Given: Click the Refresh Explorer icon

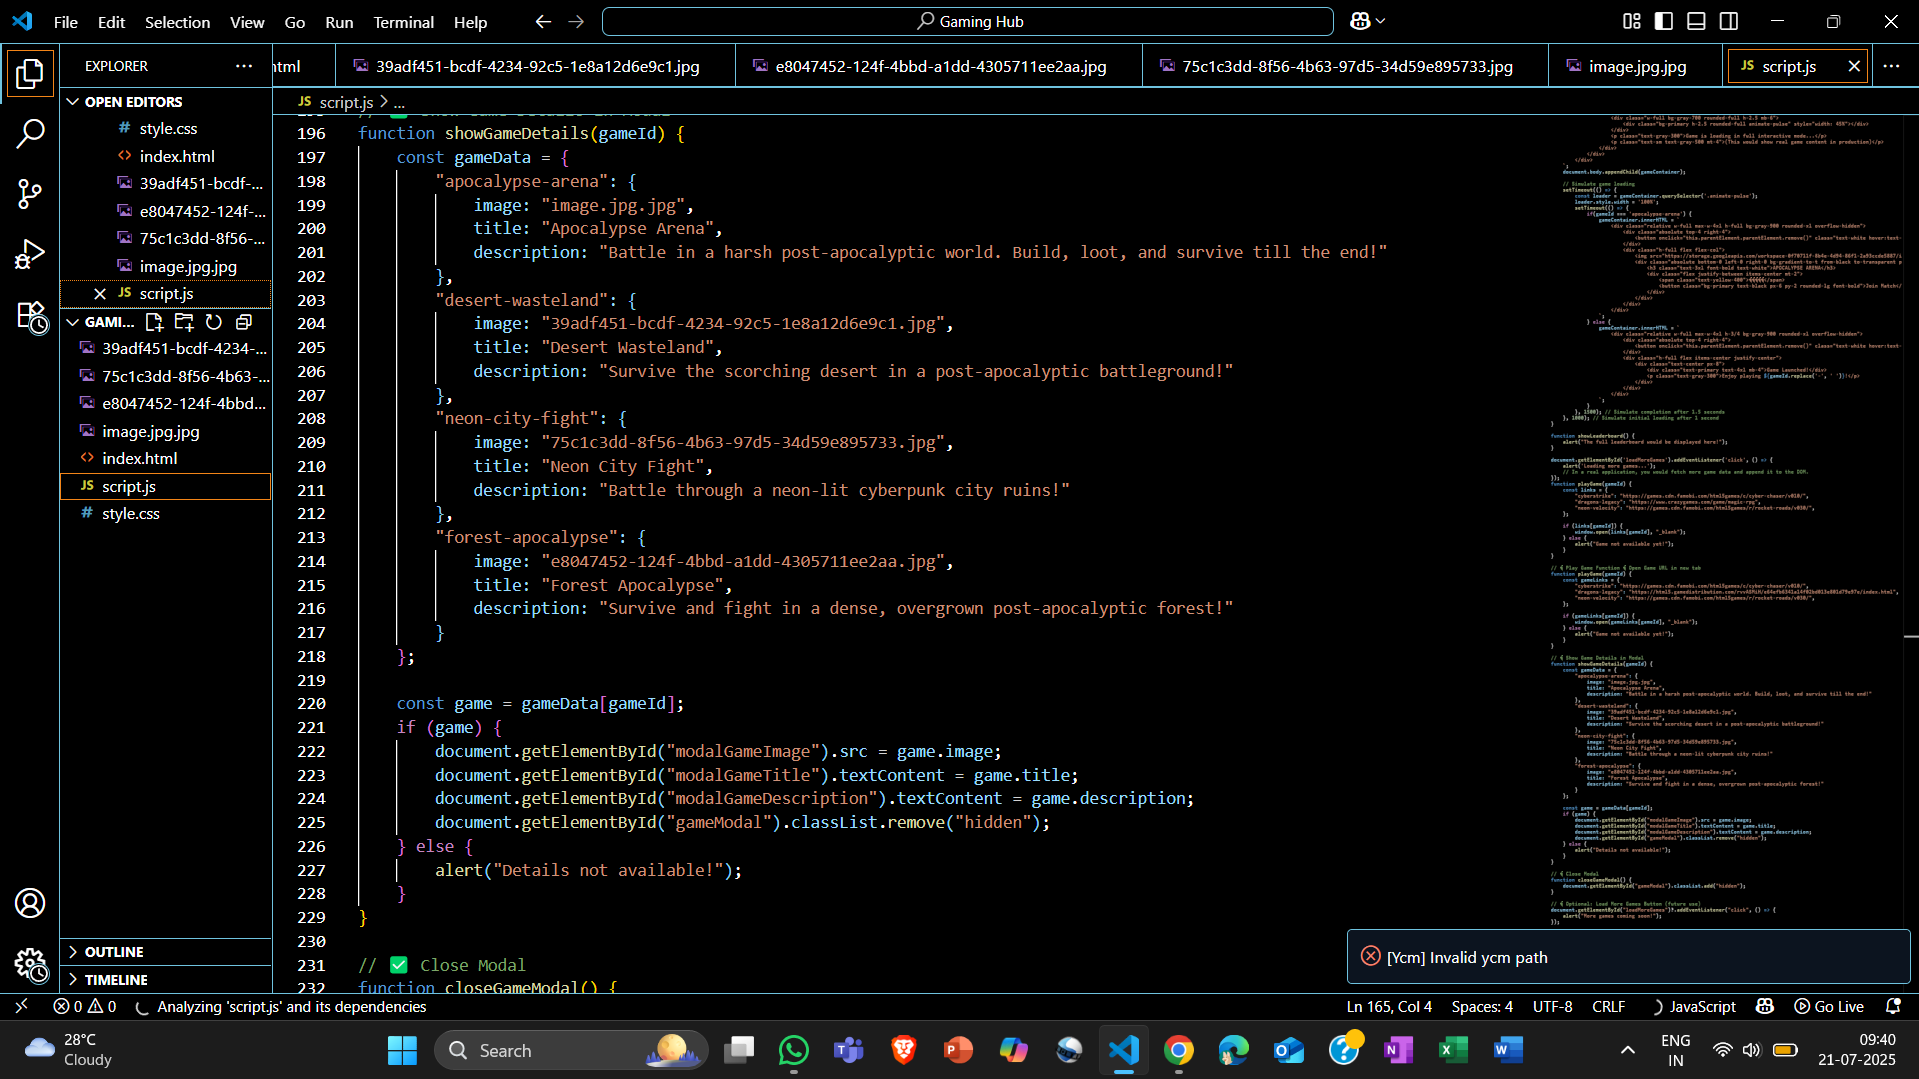Looking at the screenshot, I should (x=214, y=322).
